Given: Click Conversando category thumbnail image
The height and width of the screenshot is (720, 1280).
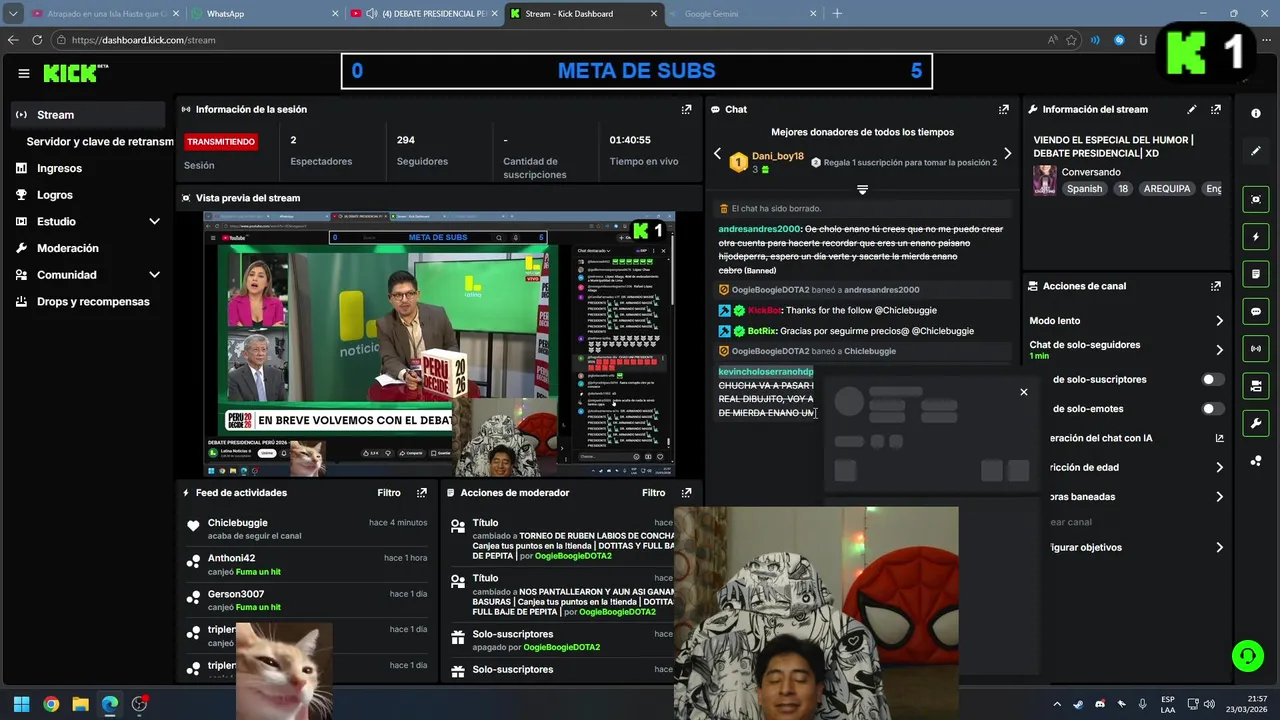Looking at the screenshot, I should click(x=1045, y=180).
